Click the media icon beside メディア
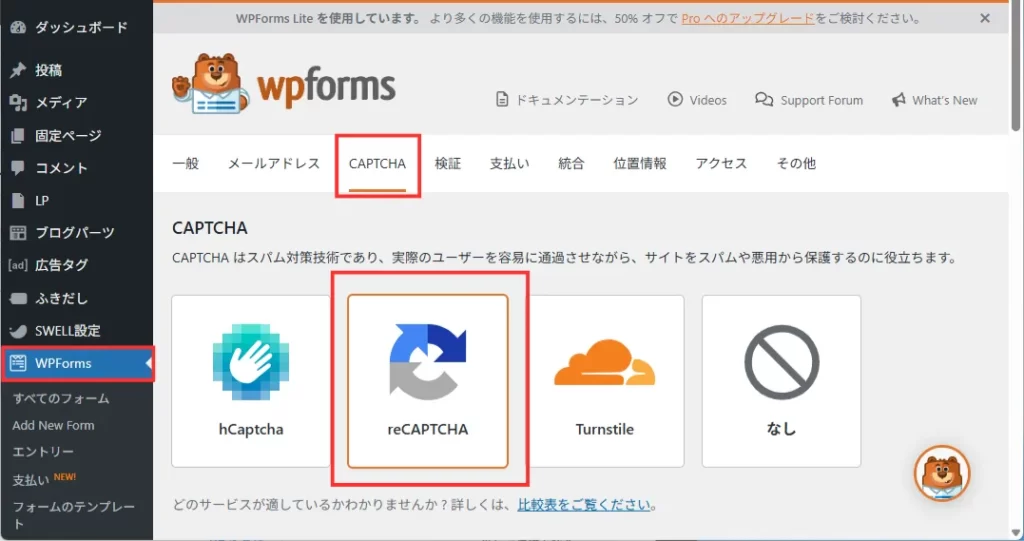Screen dimensions: 1024x541 pos(18,103)
